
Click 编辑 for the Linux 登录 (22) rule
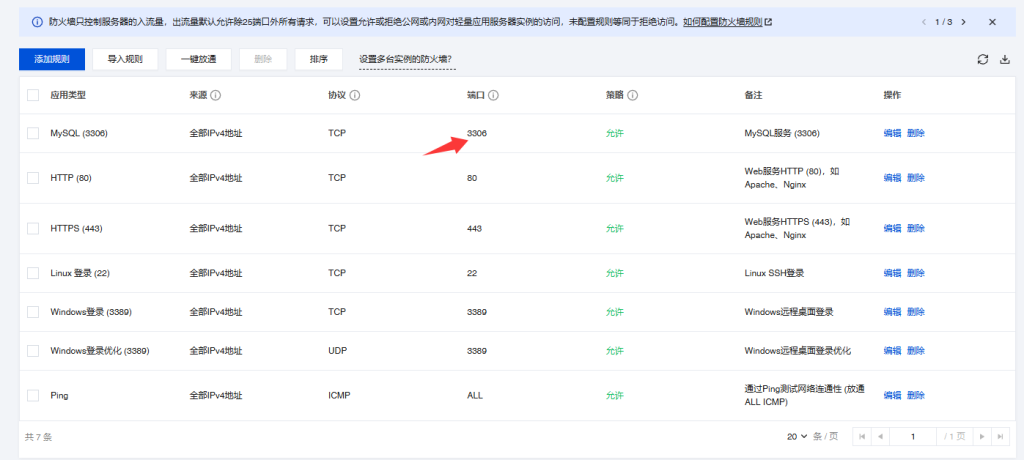point(892,273)
